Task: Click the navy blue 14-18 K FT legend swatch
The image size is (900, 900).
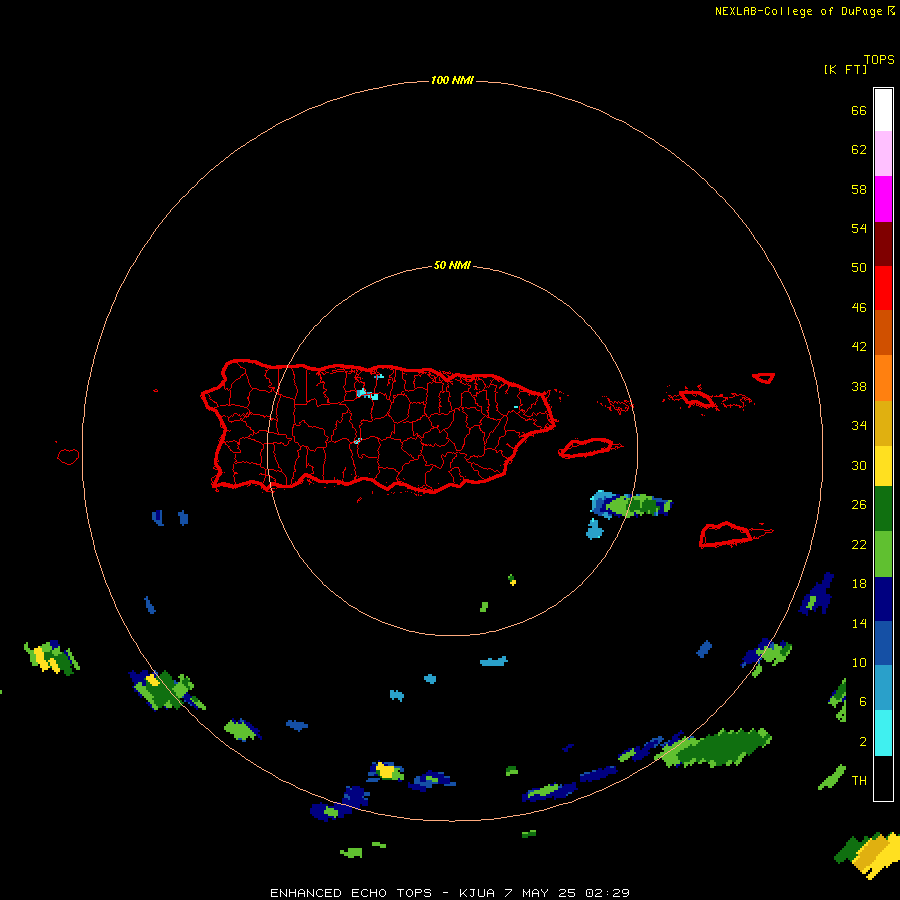Action: [883, 599]
